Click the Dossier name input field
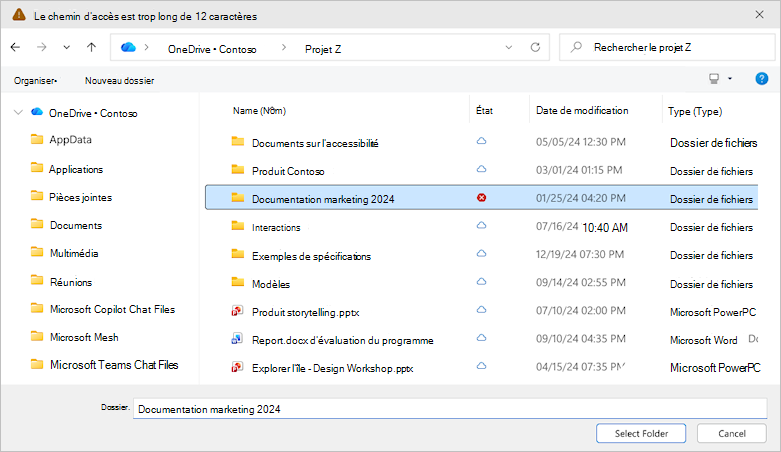781x452 pixels. coord(450,409)
